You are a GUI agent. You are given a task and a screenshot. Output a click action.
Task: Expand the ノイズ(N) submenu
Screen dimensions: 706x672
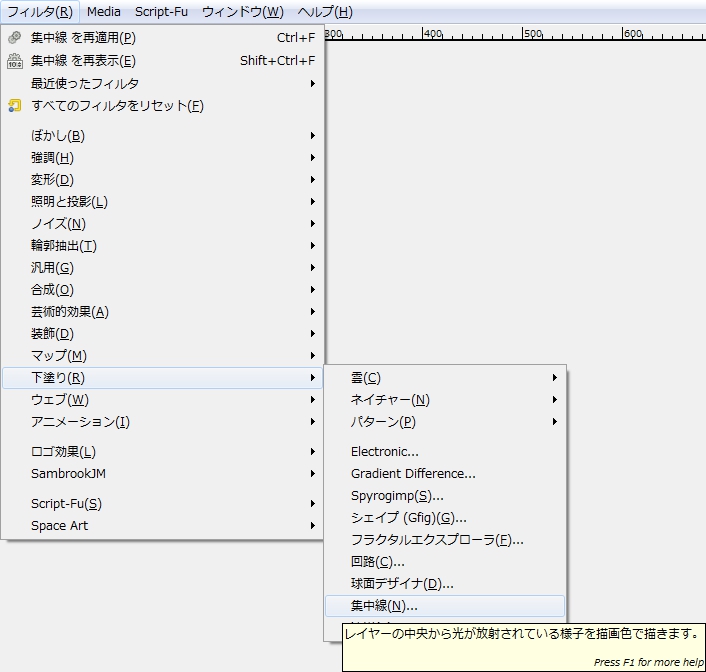[x=162, y=223]
